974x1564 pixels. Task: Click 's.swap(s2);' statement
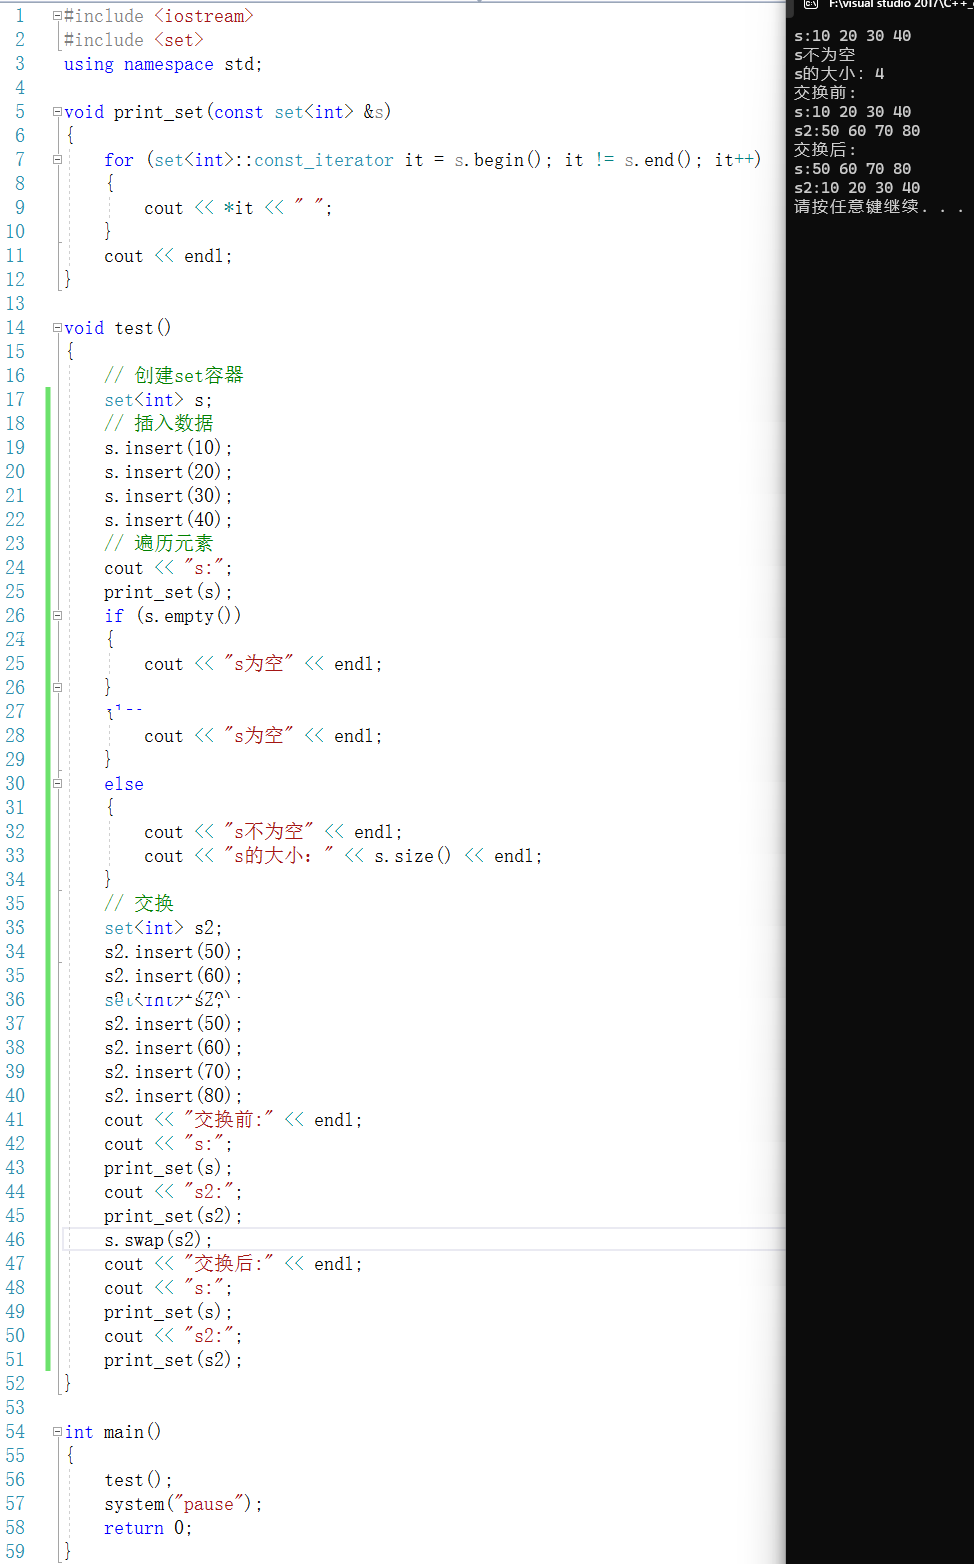click(x=158, y=1240)
